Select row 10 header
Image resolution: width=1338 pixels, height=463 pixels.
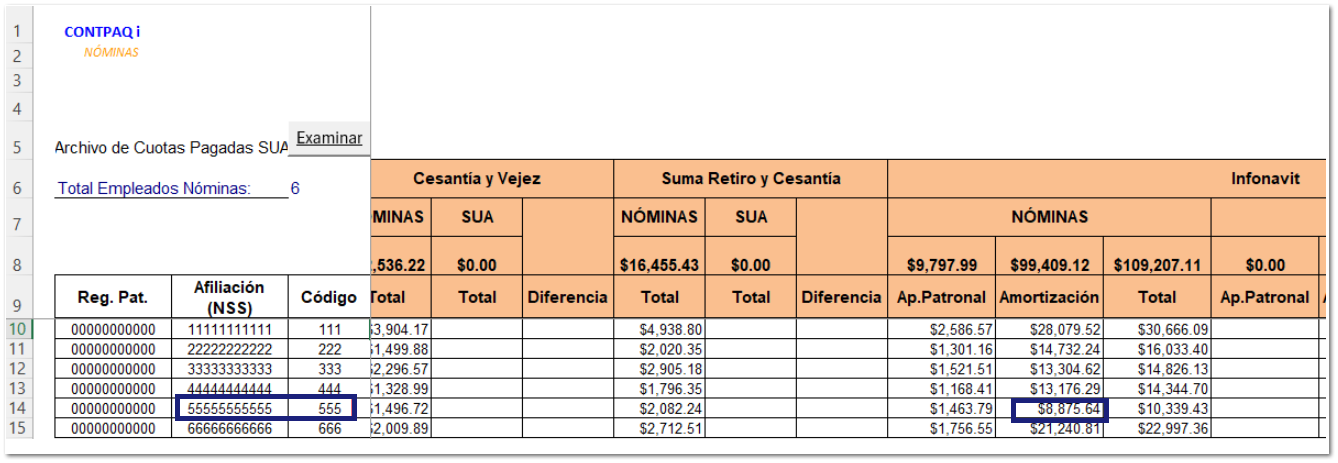[18, 329]
